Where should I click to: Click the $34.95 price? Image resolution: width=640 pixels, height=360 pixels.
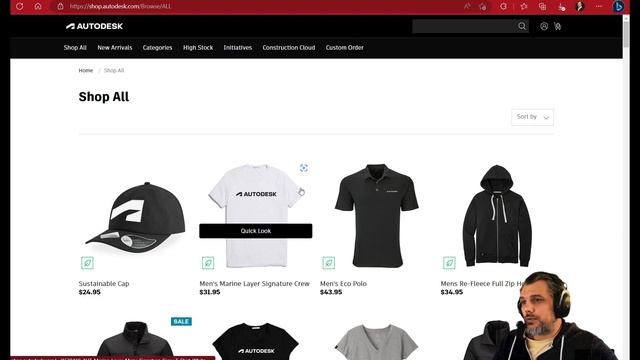452,292
